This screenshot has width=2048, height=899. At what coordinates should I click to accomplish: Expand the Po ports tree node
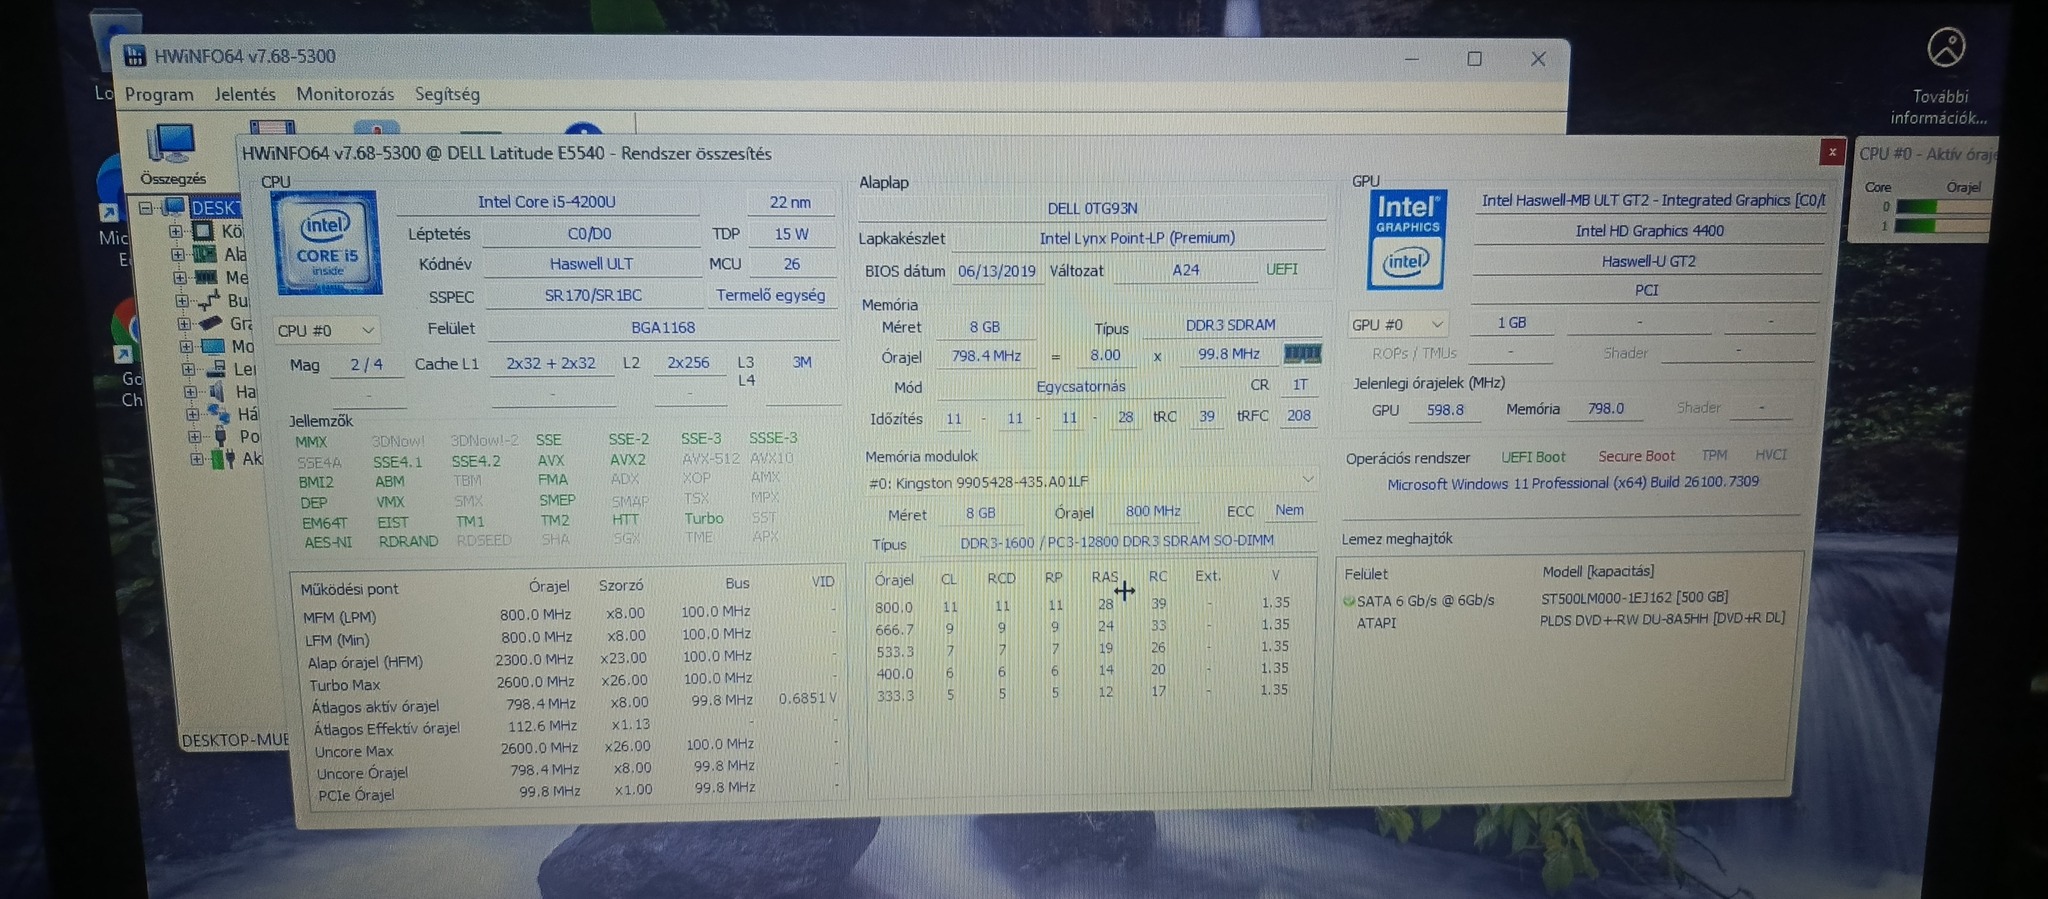click(194, 437)
